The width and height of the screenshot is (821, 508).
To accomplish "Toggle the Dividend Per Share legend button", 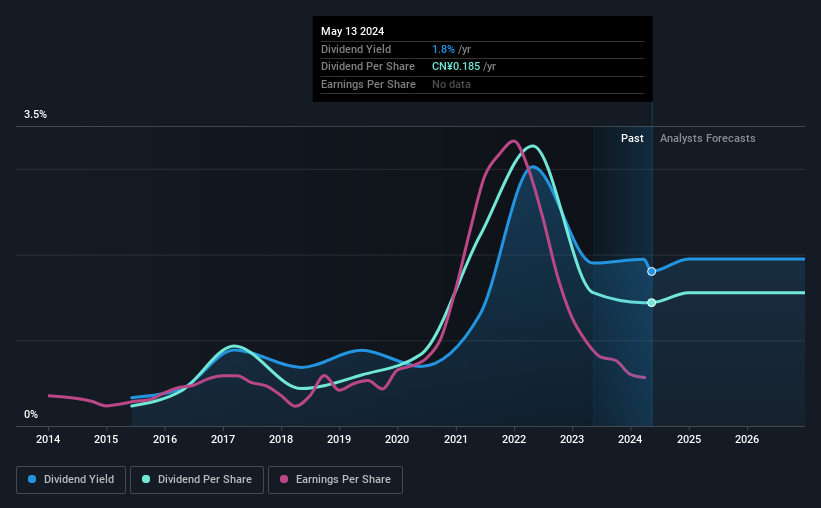I will pos(197,480).
